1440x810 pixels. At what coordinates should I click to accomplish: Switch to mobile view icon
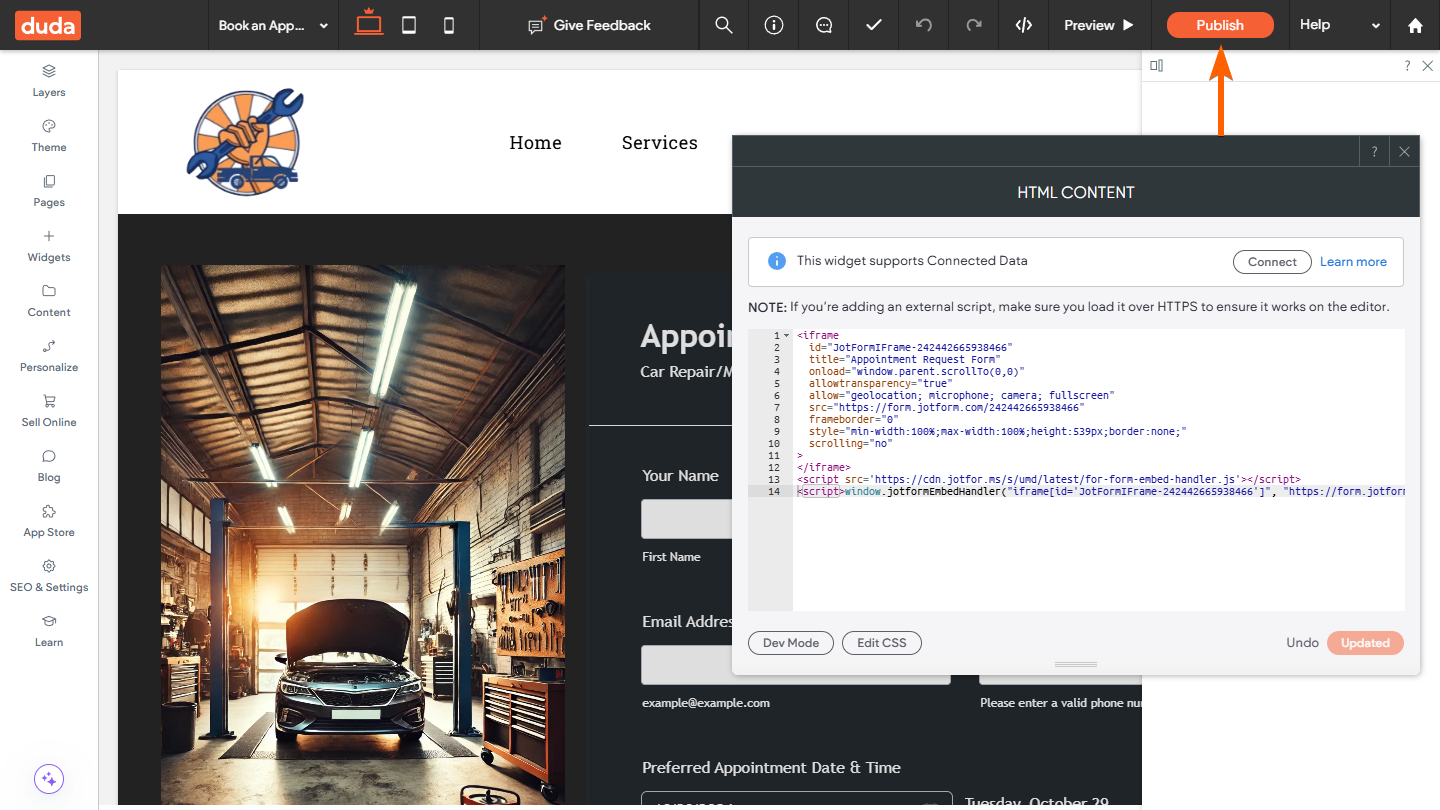(449, 25)
